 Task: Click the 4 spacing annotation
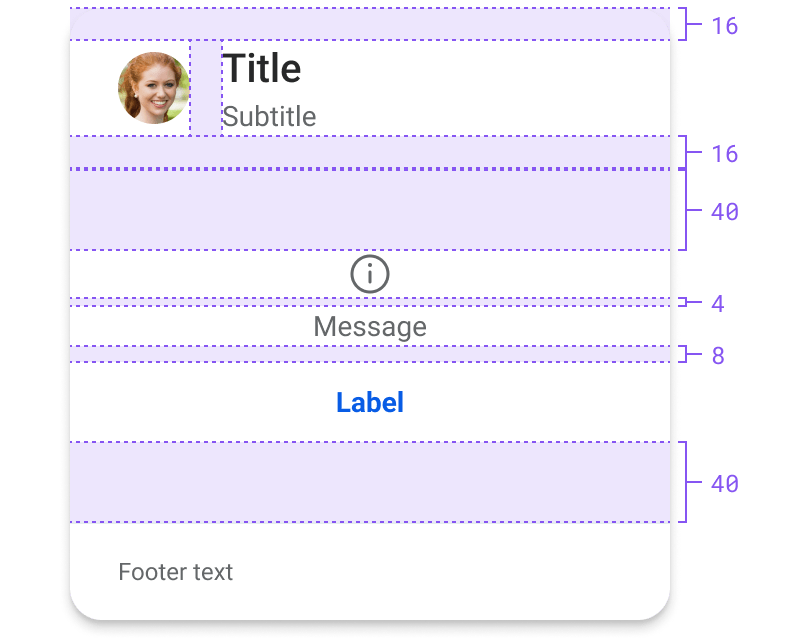pyautogui.click(x=718, y=304)
